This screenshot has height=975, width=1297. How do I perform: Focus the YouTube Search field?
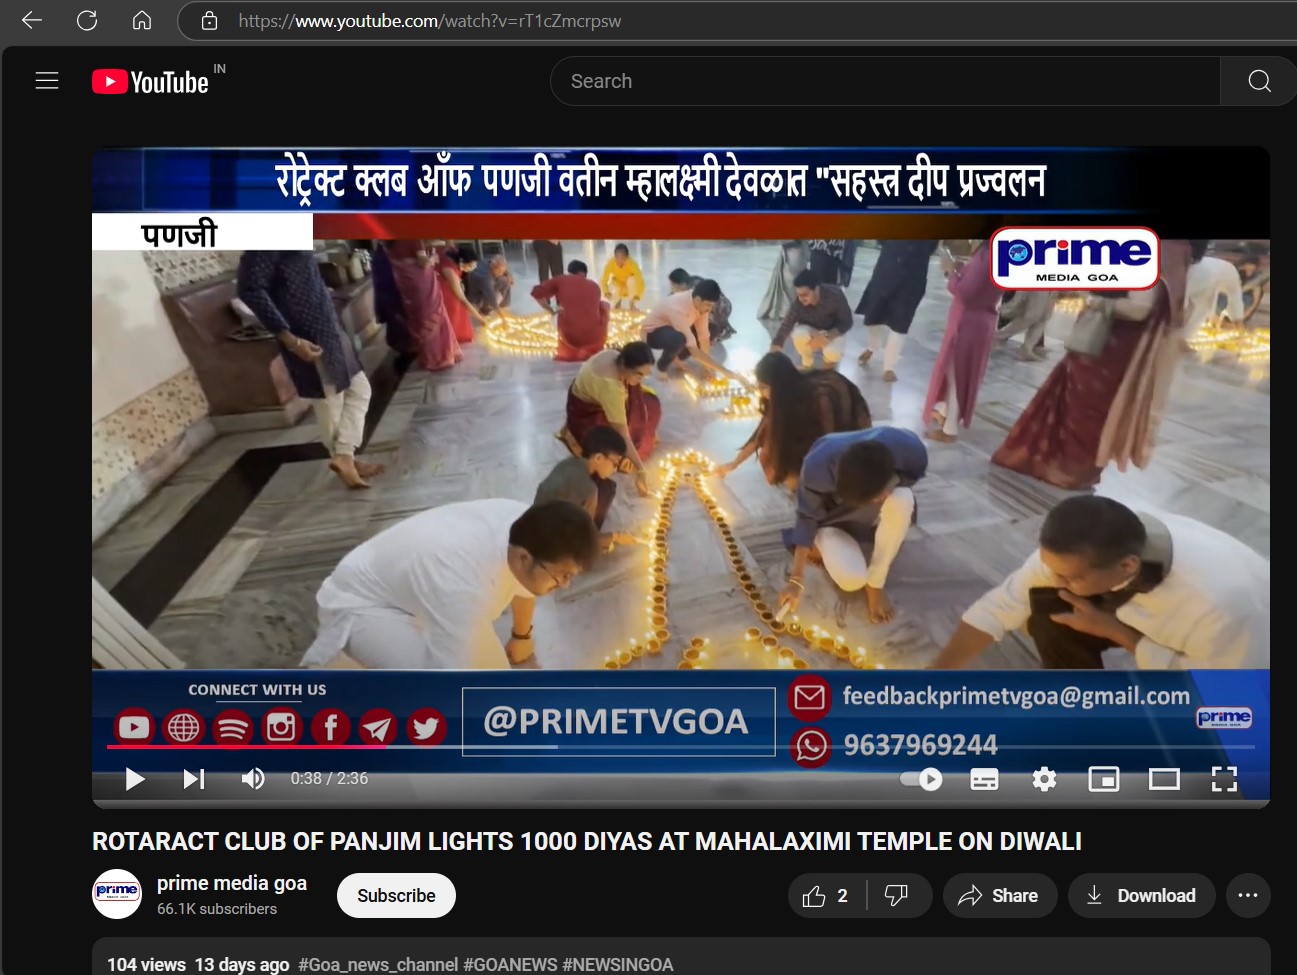885,81
